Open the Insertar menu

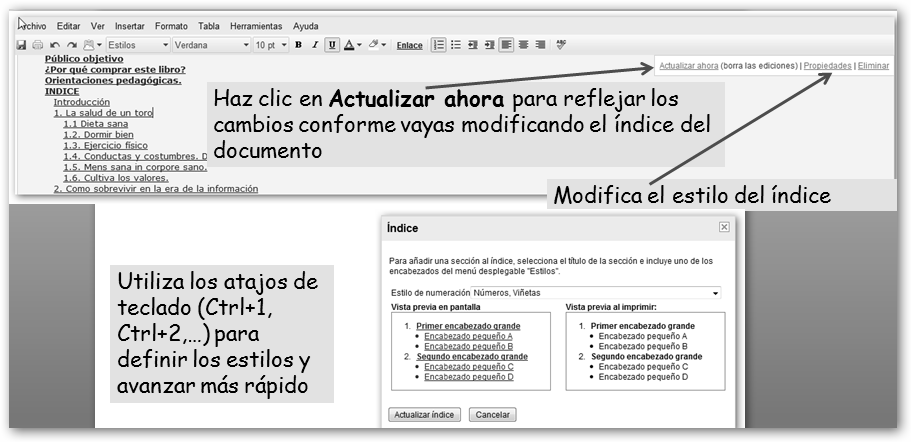point(129,25)
